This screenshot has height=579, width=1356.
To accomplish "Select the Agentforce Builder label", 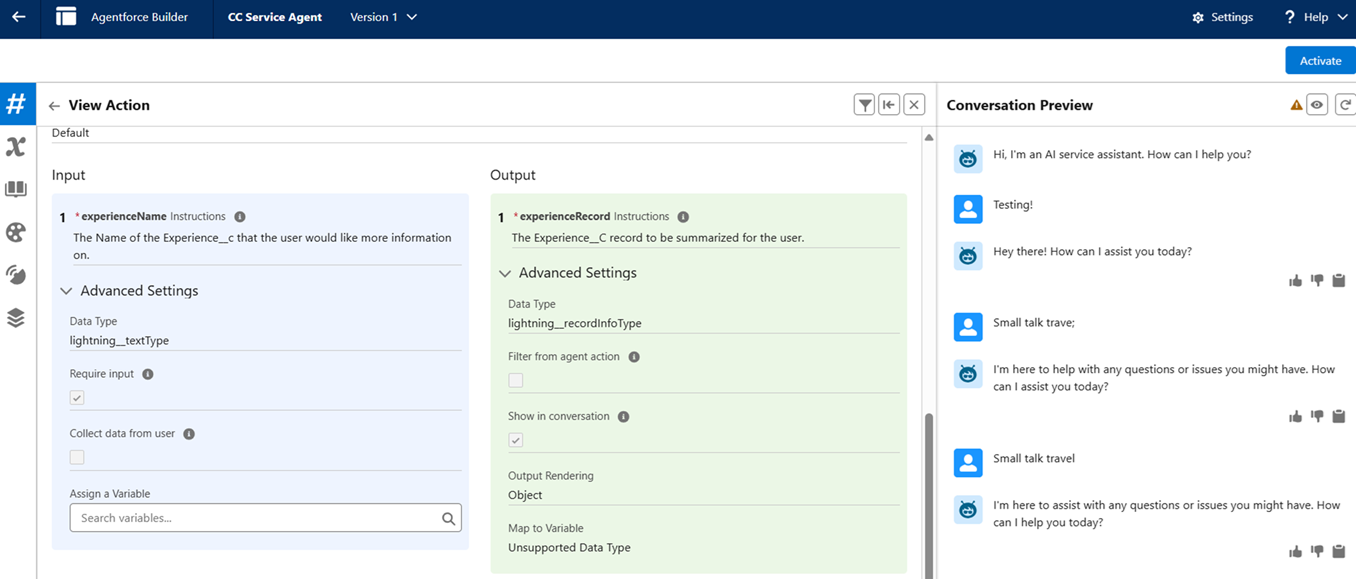I will (139, 17).
